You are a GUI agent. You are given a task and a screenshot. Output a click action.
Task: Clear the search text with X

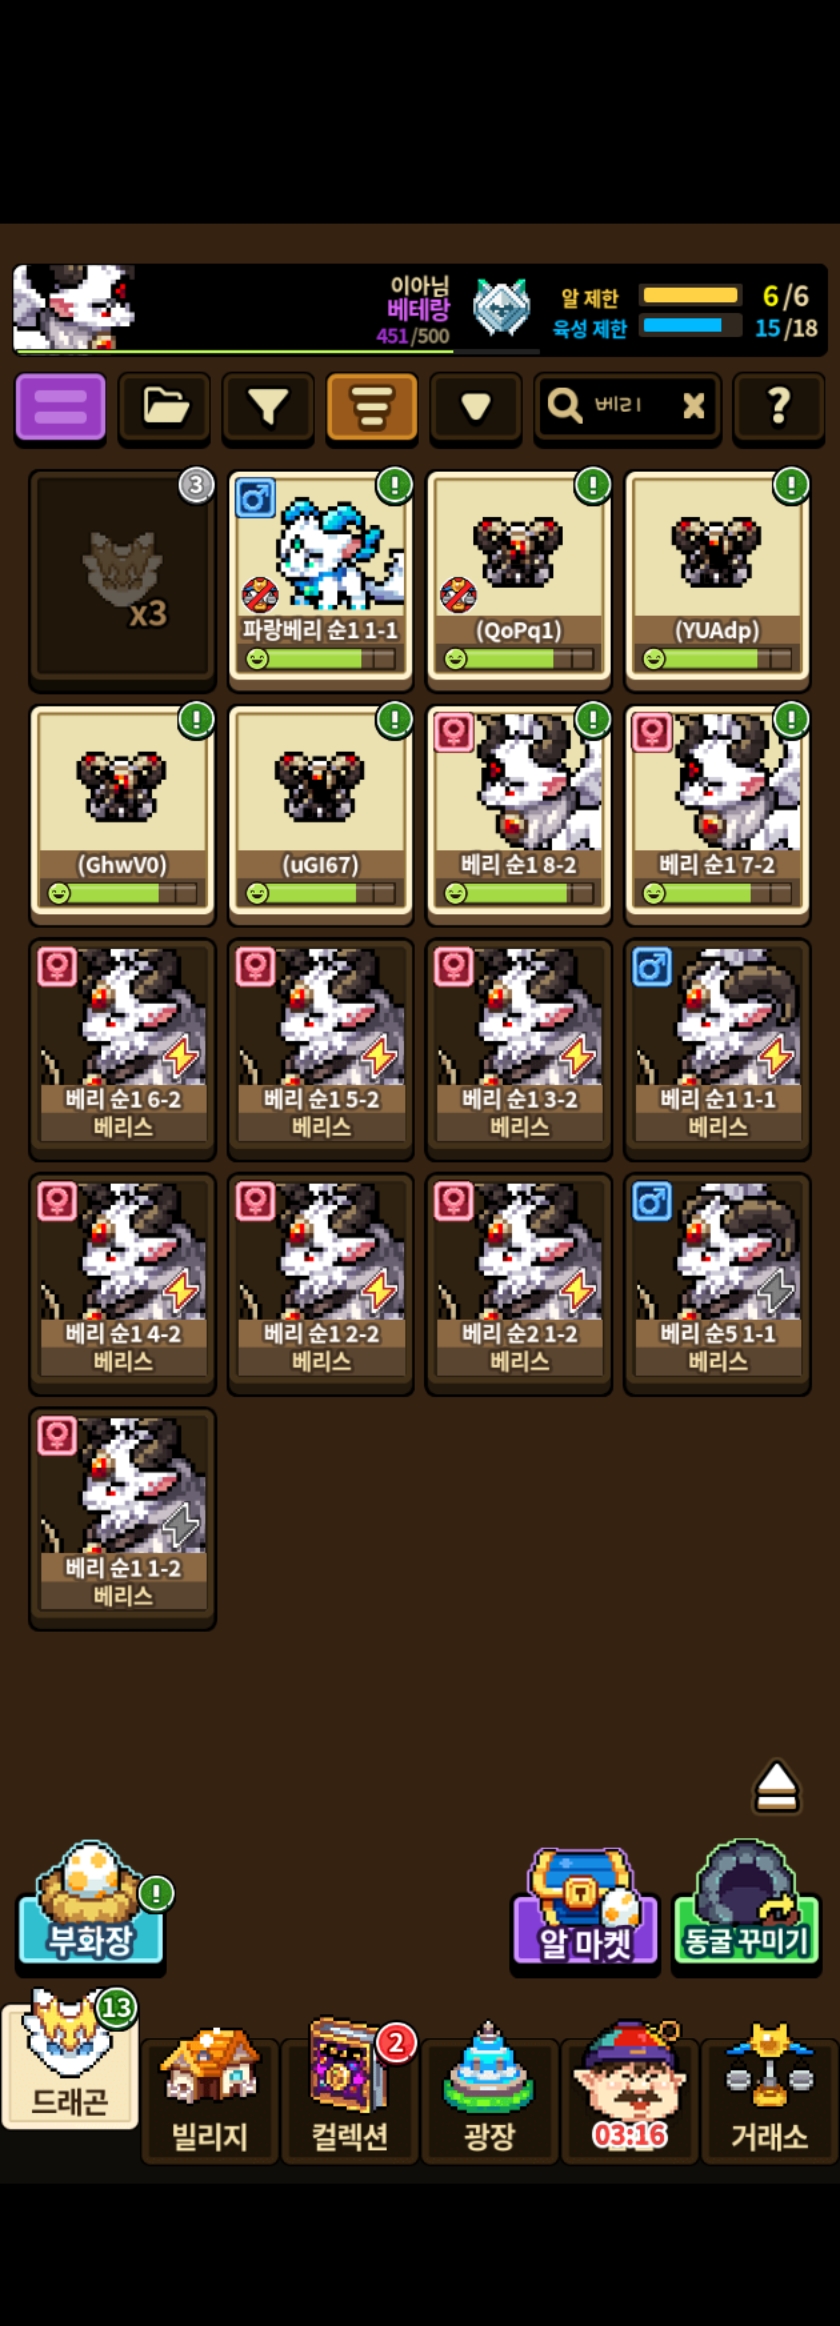693,405
